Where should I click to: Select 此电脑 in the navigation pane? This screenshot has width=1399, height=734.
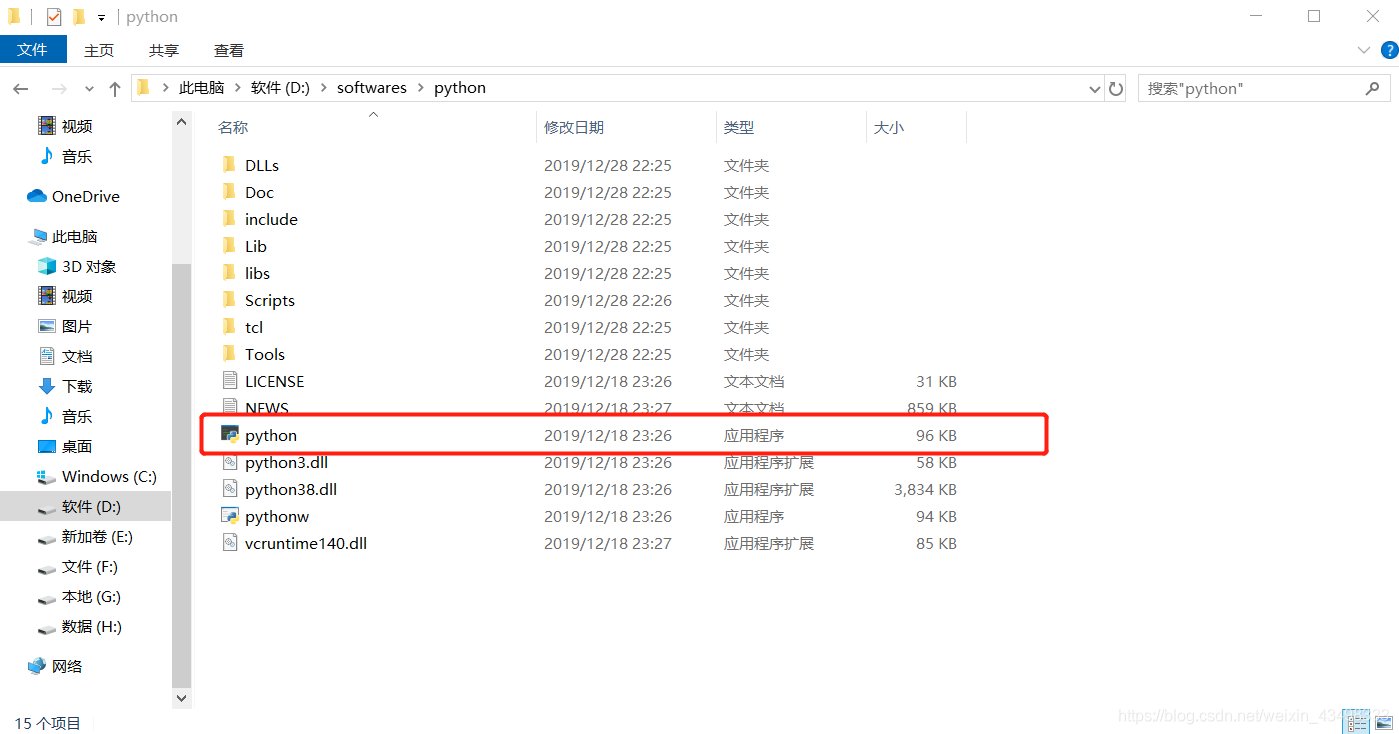[x=75, y=236]
